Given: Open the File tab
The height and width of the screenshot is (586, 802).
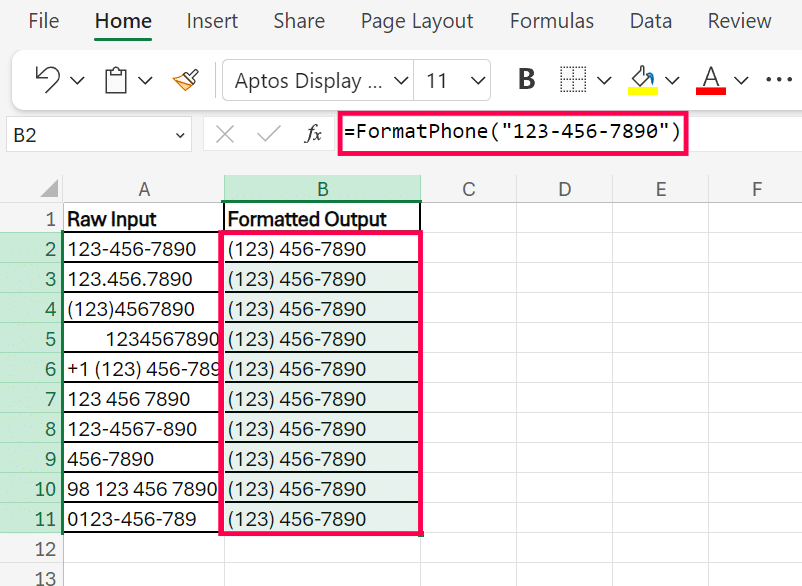Looking at the screenshot, I should (43, 21).
